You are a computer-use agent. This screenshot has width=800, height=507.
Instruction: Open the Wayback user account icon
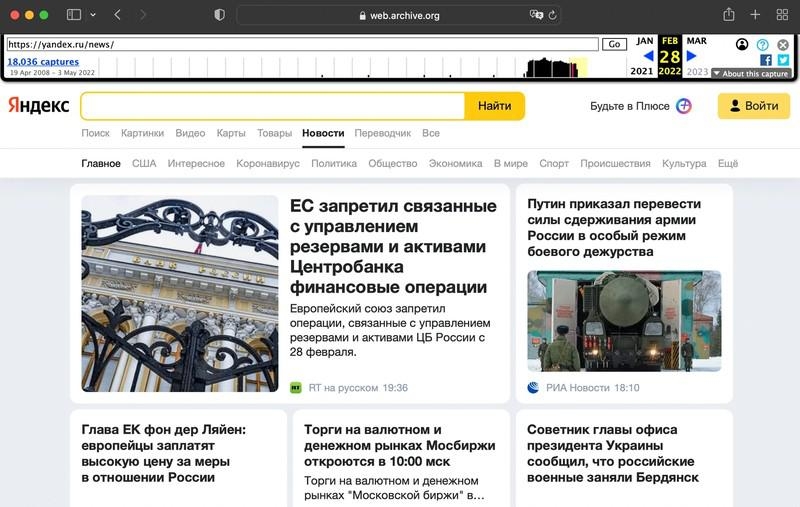pos(742,45)
